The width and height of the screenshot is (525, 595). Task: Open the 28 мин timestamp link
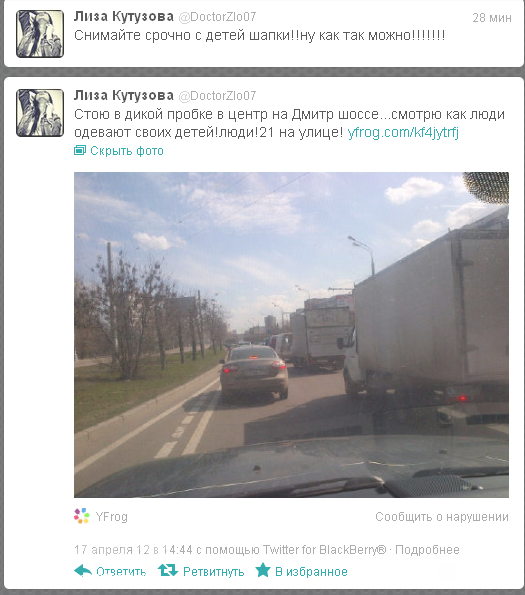click(x=492, y=18)
